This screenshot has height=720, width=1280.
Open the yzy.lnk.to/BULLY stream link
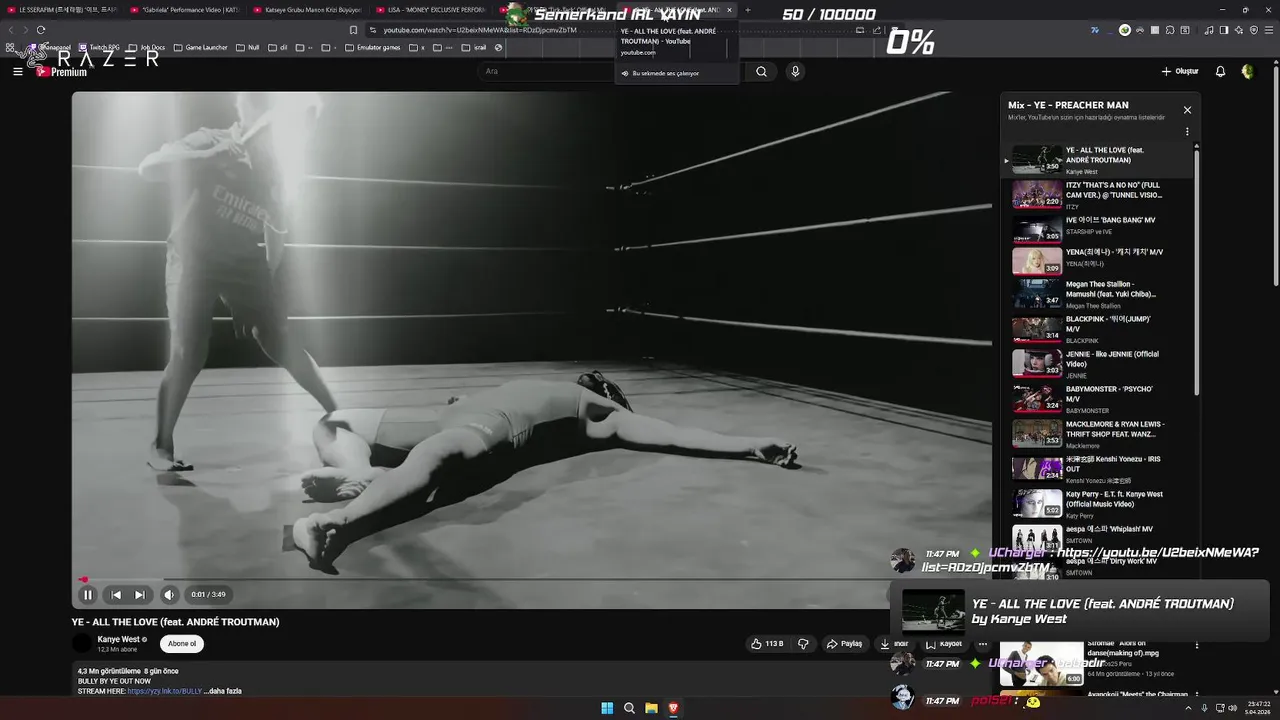pyautogui.click(x=165, y=691)
